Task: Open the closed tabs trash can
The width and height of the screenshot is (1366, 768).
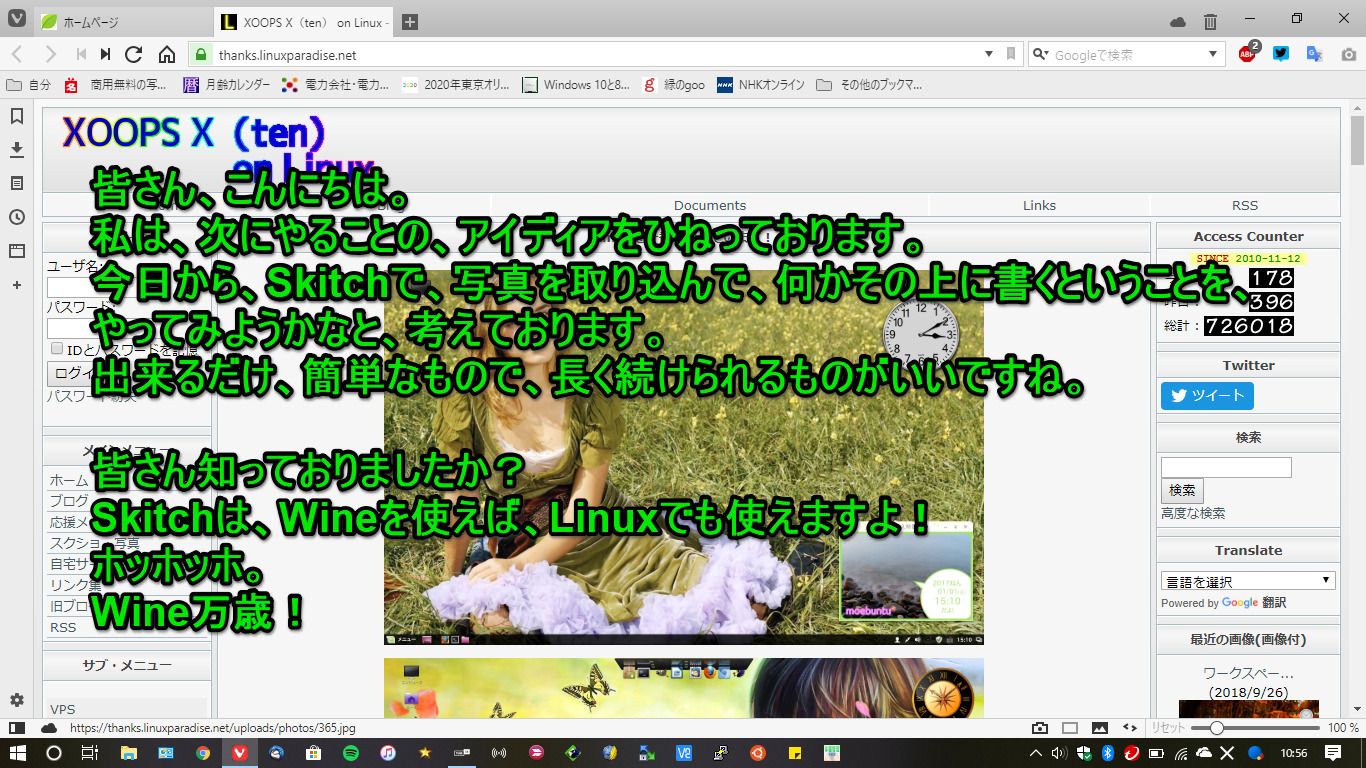Action: (x=1210, y=22)
